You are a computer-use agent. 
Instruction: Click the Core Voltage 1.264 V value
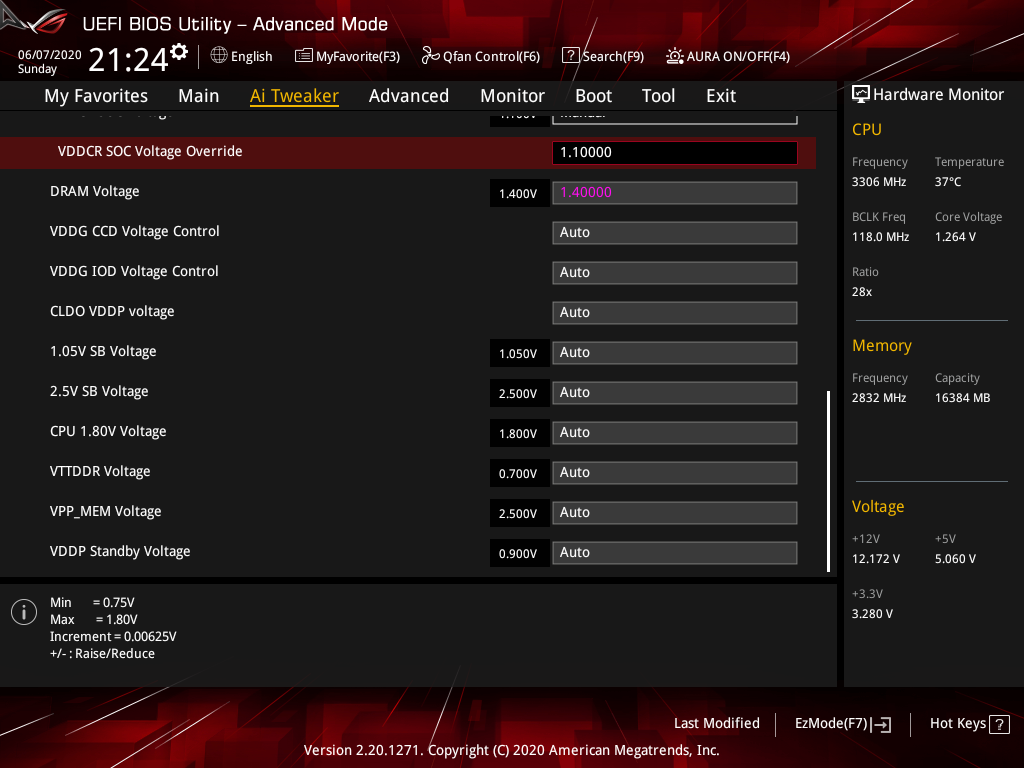coord(955,237)
